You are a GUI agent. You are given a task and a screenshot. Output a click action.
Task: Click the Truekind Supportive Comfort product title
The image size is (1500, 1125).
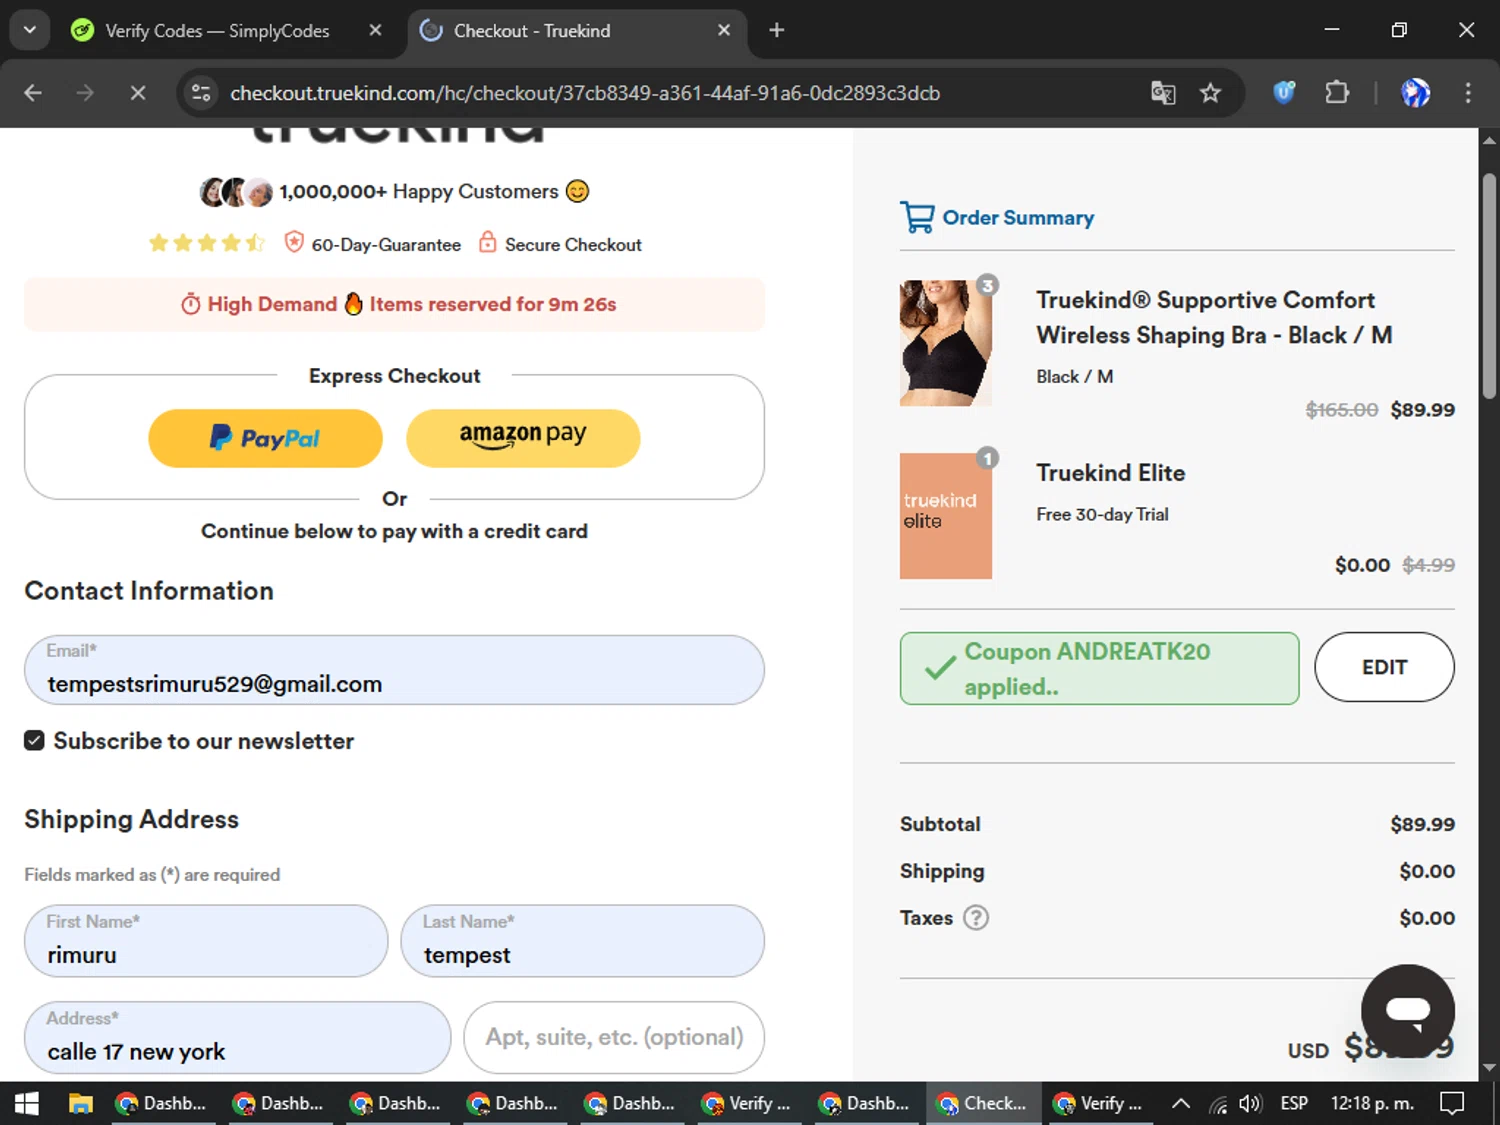pos(1214,317)
